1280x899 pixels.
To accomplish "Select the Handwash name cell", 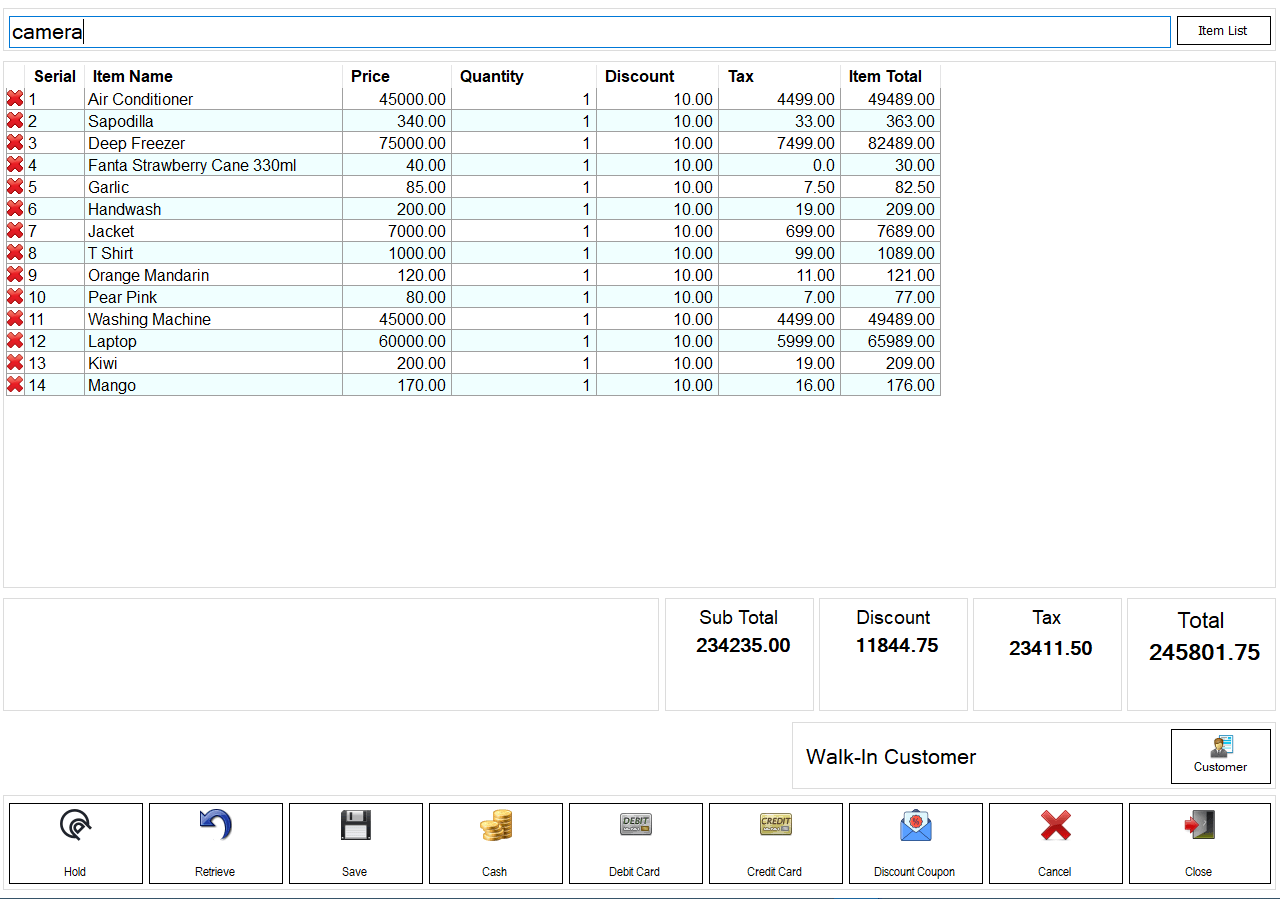I will tap(214, 209).
